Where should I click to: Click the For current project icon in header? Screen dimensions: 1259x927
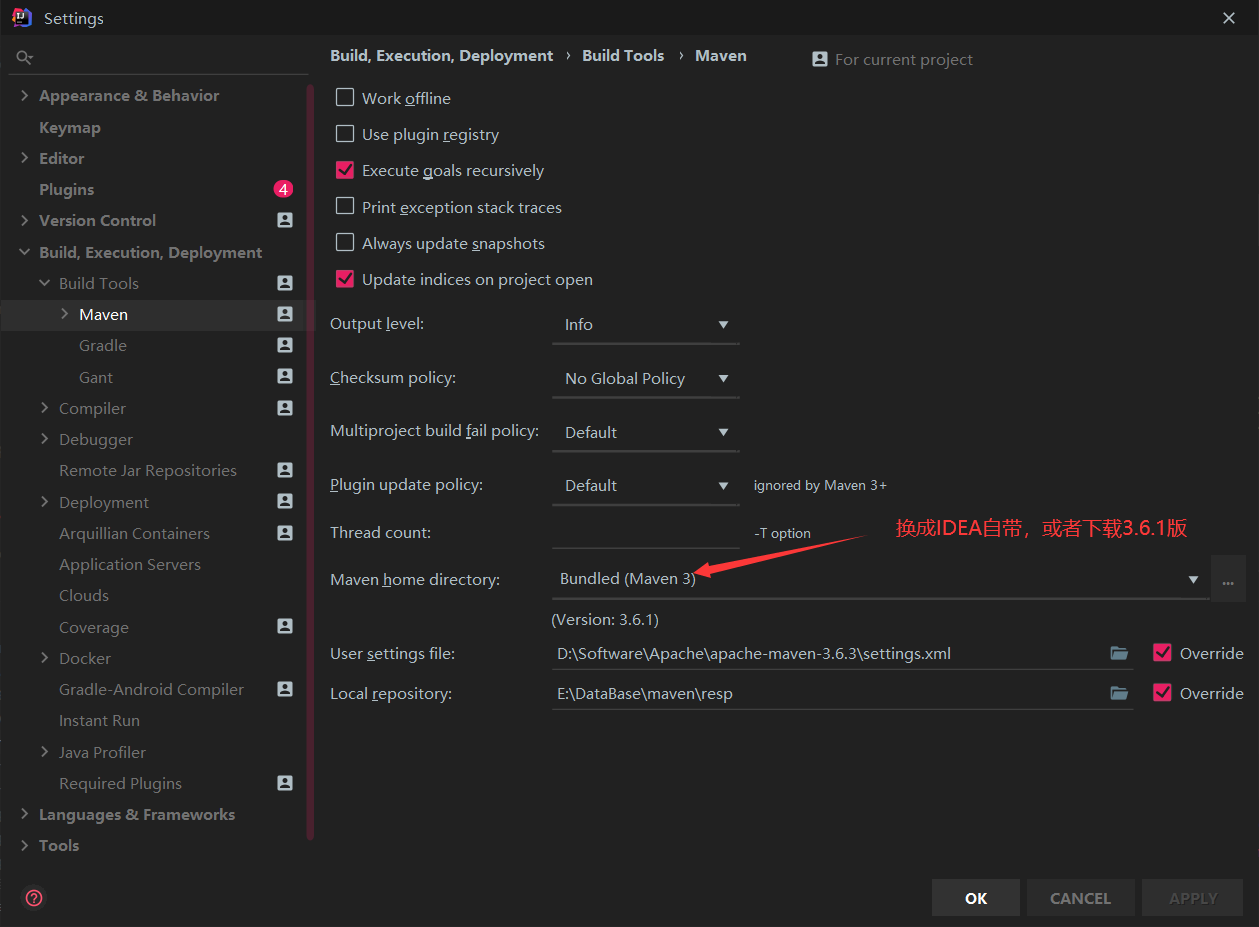click(x=820, y=59)
